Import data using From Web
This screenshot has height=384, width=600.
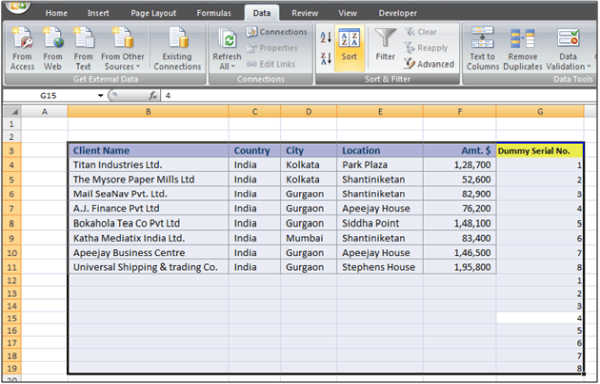(x=52, y=49)
